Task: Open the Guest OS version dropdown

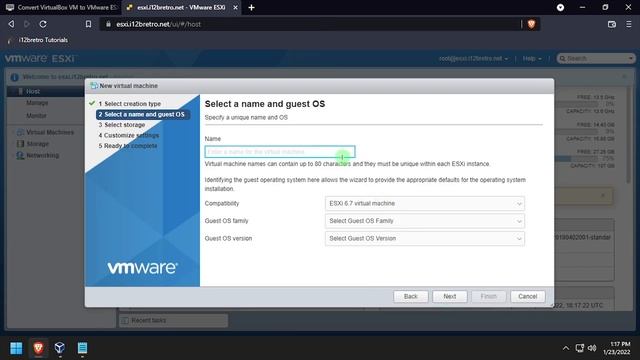Action: click(424, 238)
